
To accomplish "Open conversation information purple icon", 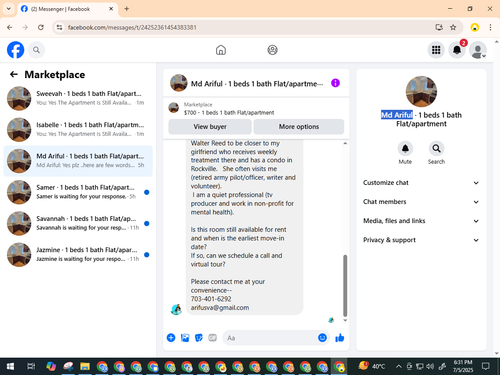I will [x=335, y=83].
